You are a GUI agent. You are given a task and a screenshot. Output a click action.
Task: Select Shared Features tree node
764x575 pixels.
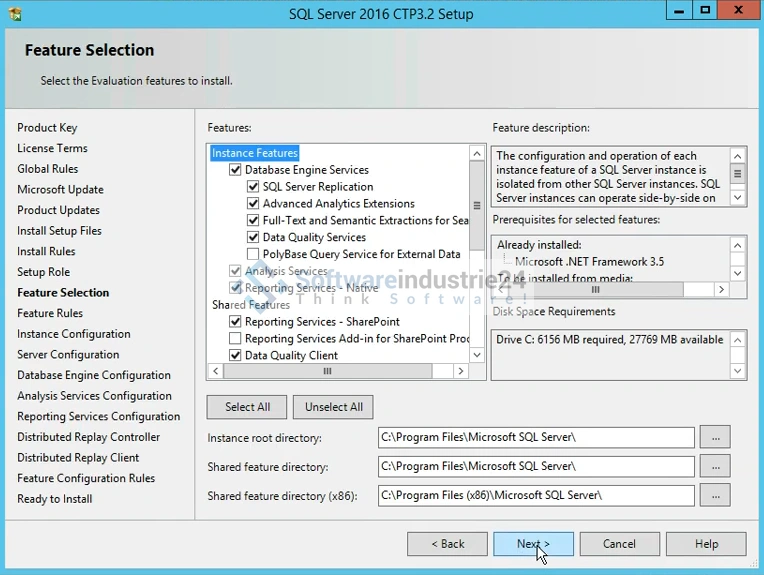tap(251, 305)
